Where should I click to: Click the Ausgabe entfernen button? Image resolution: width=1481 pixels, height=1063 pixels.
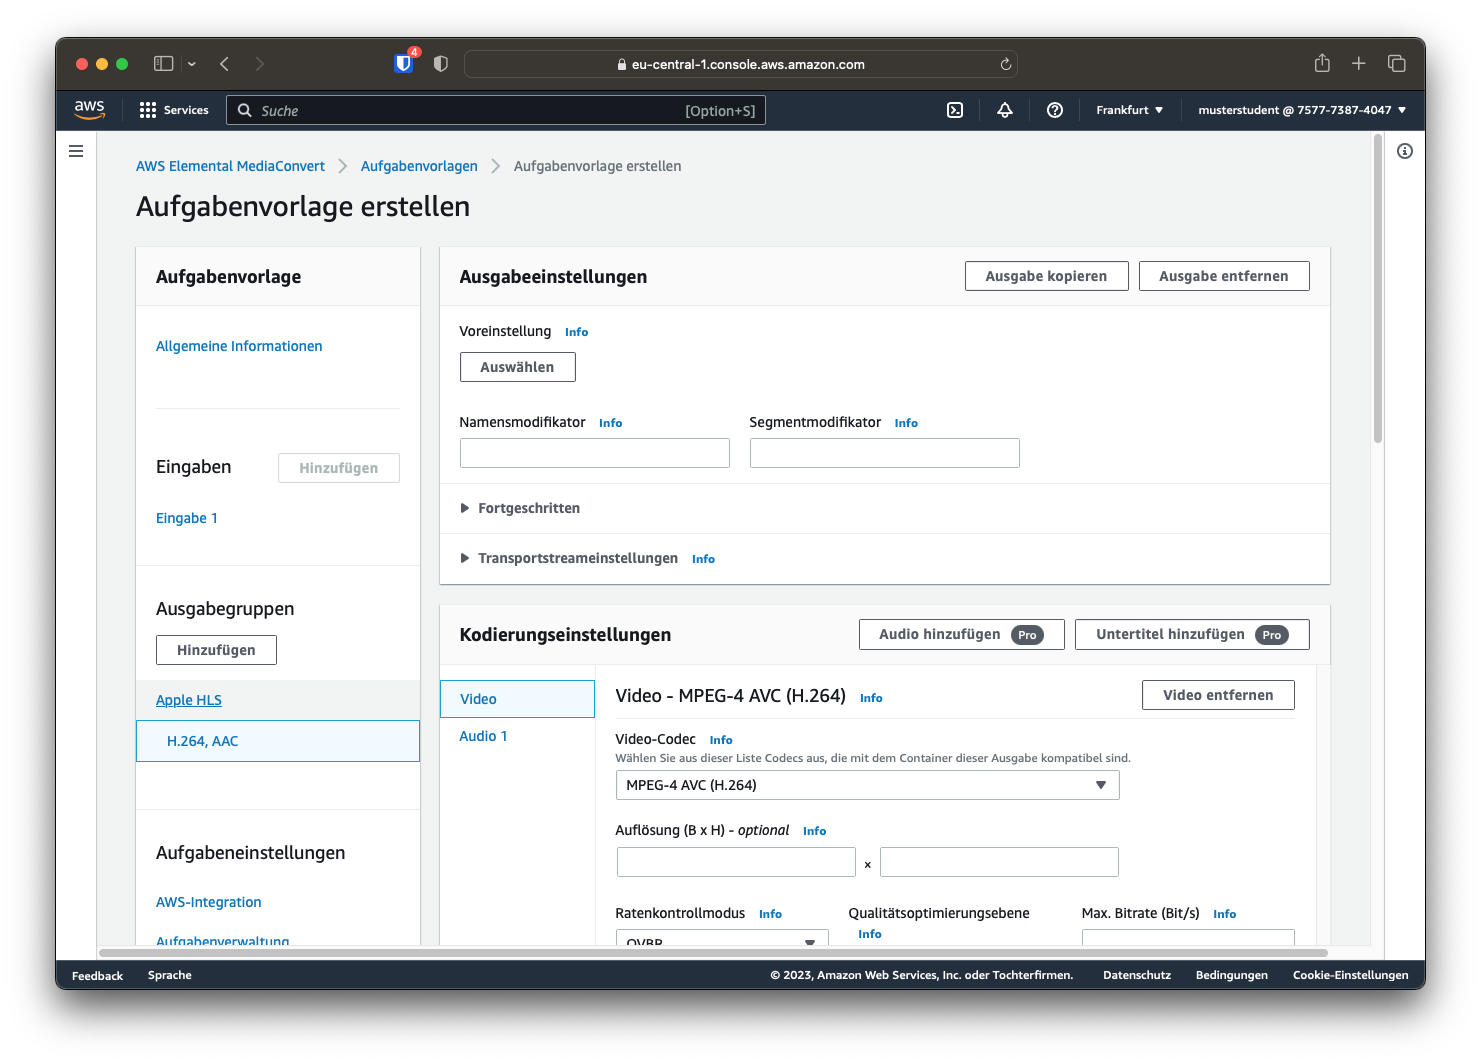point(1224,276)
